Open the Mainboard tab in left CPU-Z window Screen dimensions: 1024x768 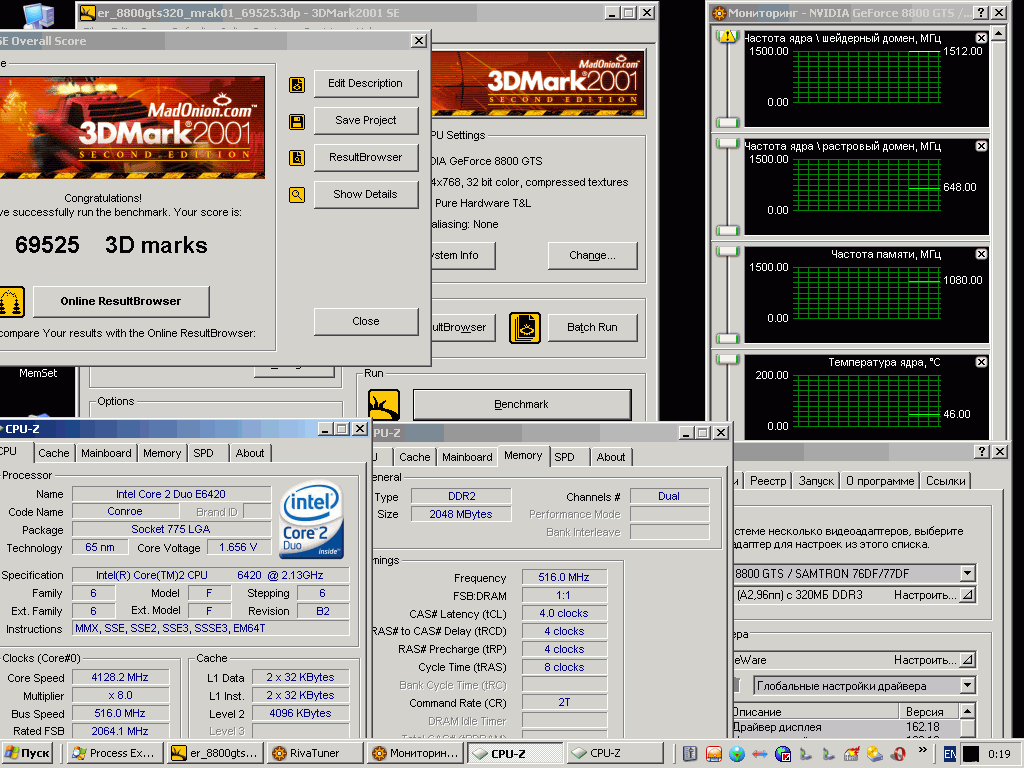pos(106,453)
